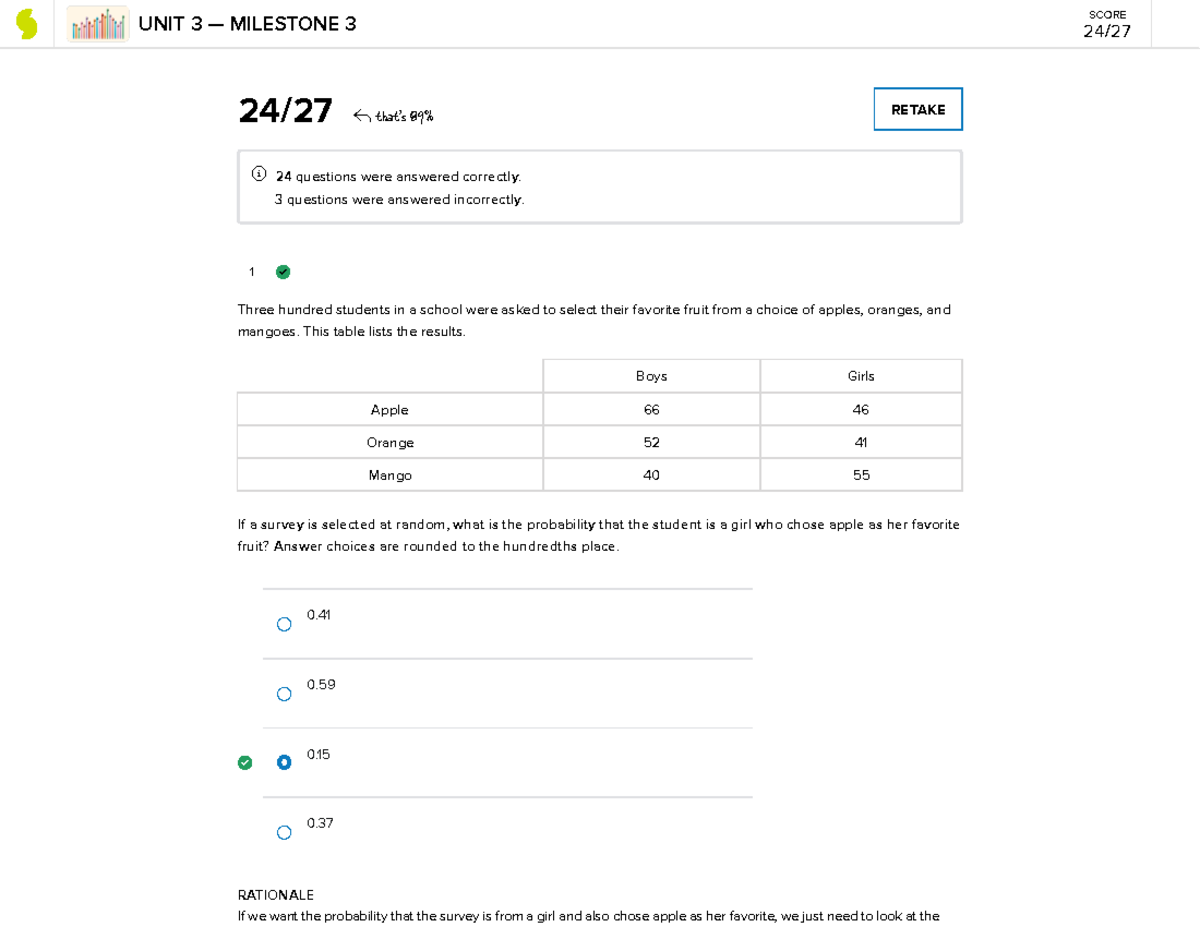Click the Mango row label

(389, 476)
